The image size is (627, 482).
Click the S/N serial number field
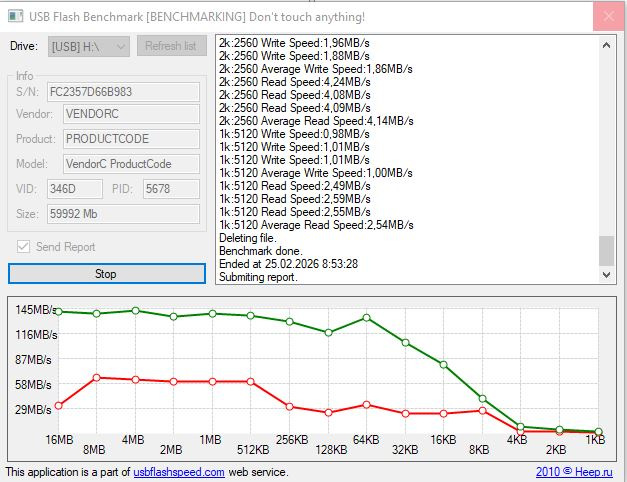(123, 92)
